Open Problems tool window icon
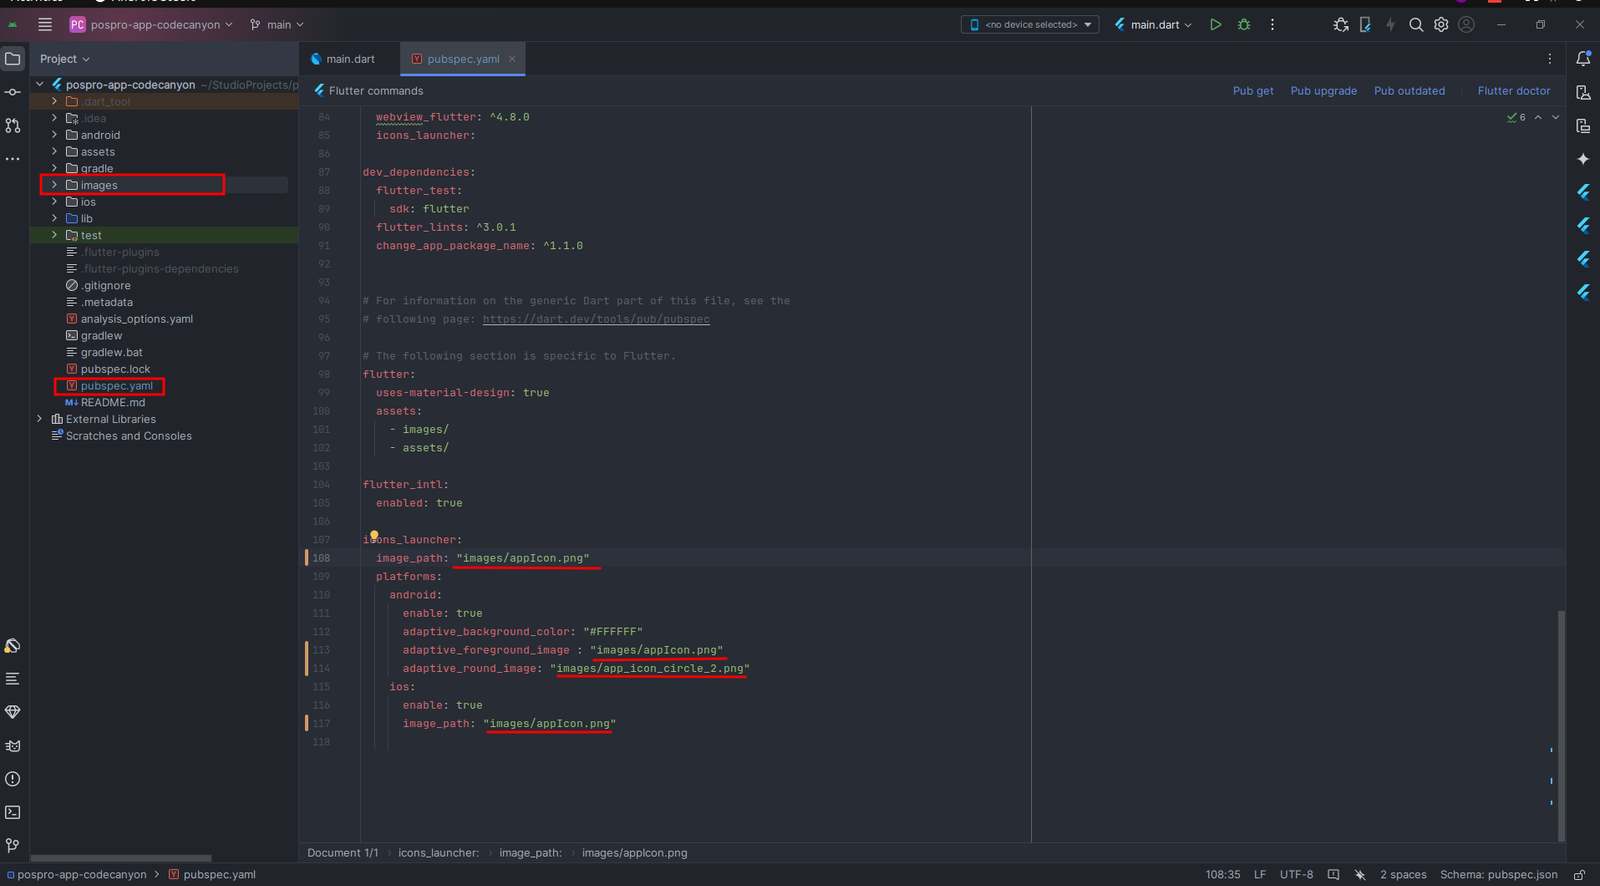The image size is (1600, 886). pos(13,779)
